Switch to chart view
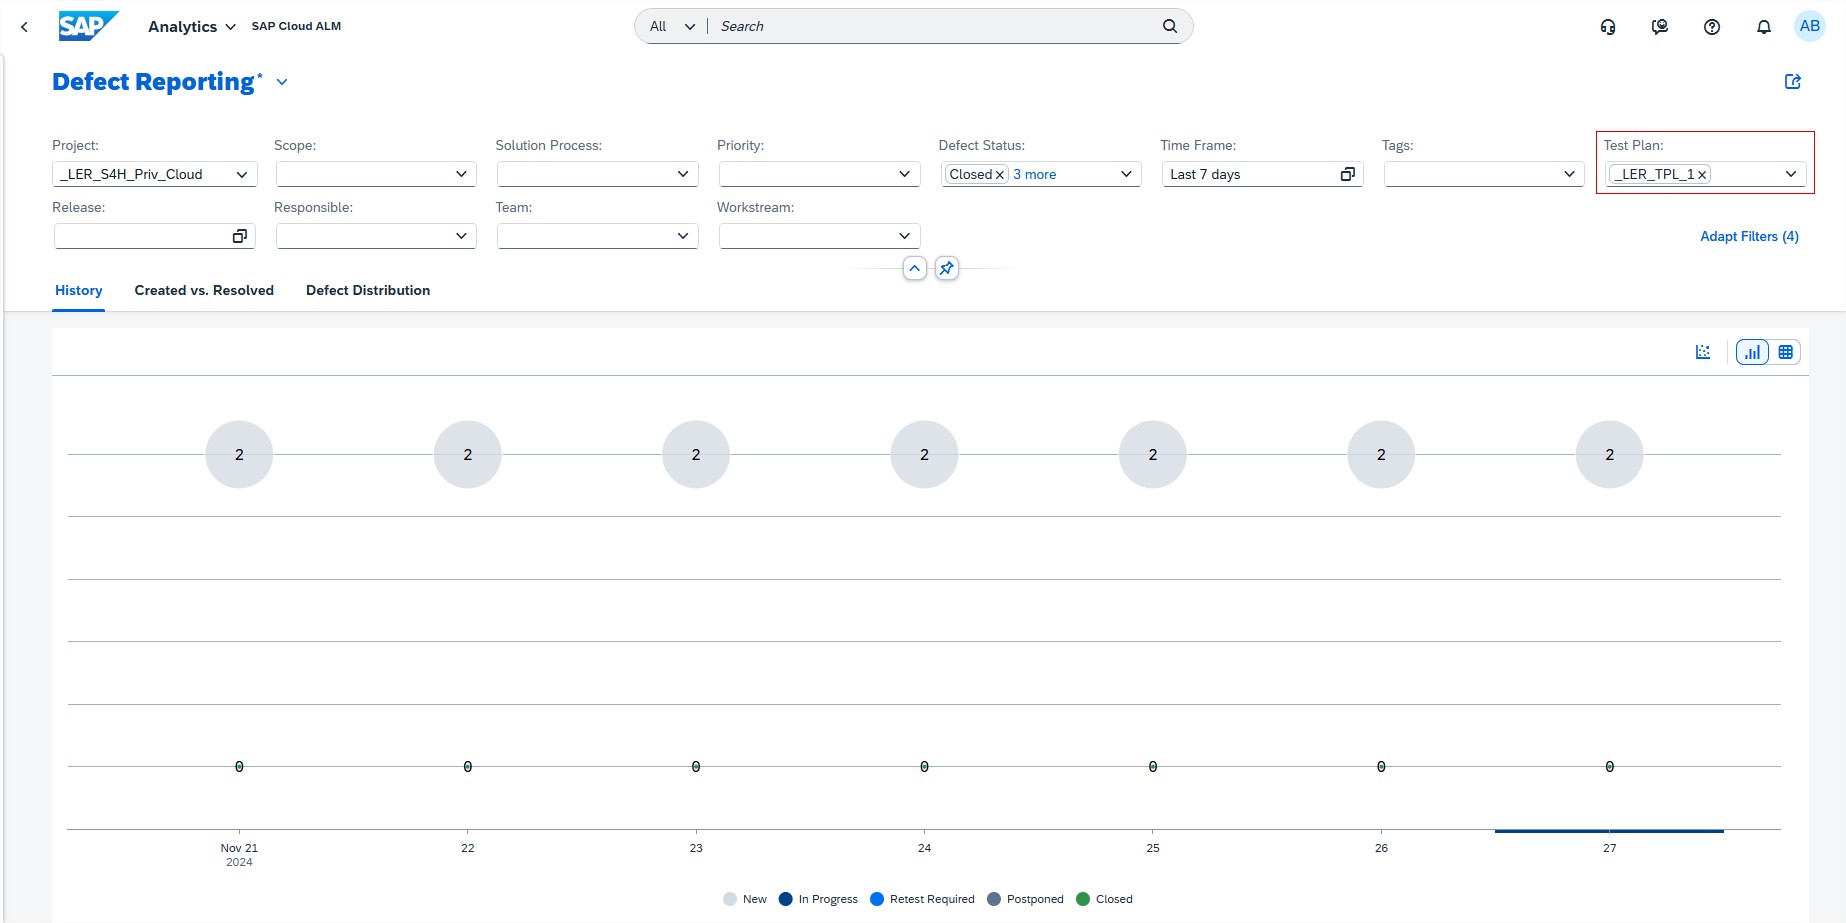Screen dimensions: 1846x923 1752,352
